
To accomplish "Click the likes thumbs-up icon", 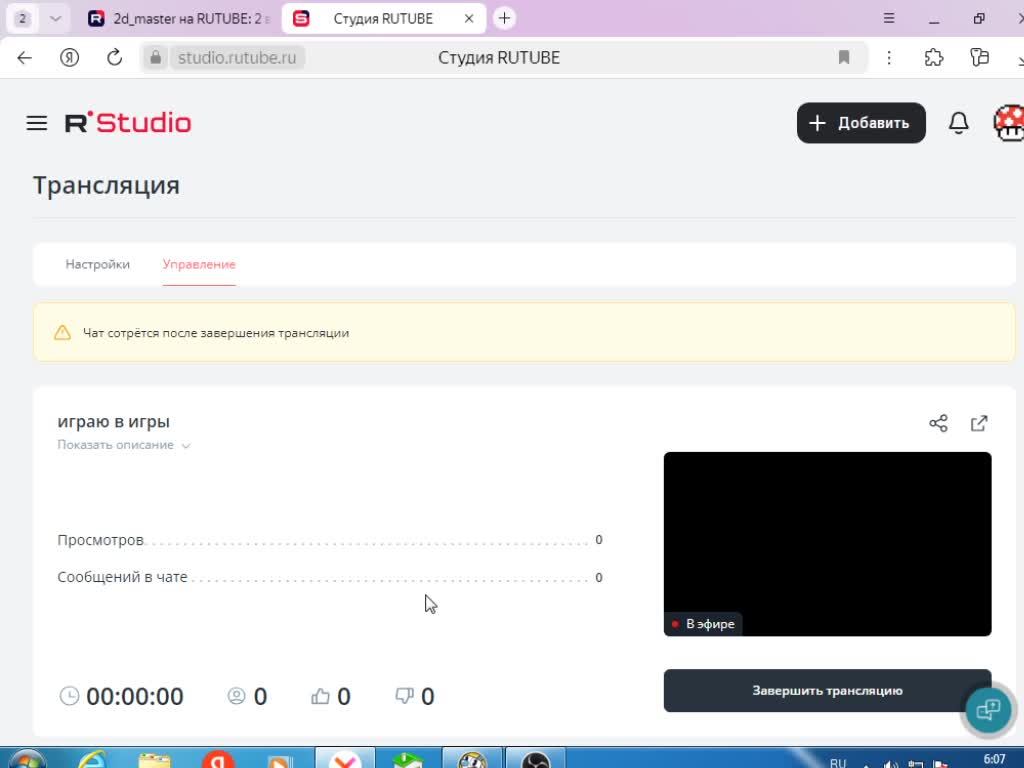I will click(x=320, y=696).
